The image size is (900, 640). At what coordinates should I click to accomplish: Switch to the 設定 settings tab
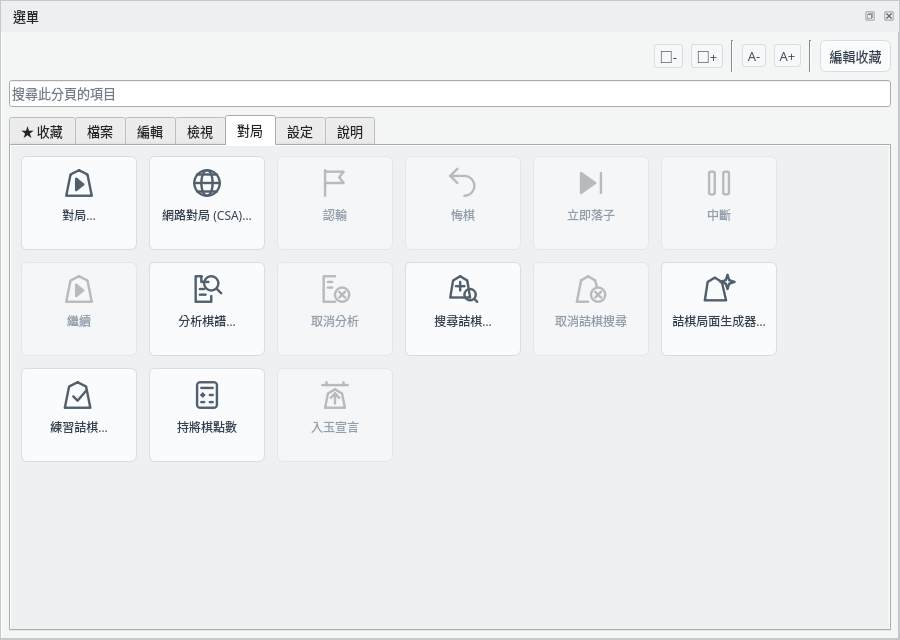point(300,131)
